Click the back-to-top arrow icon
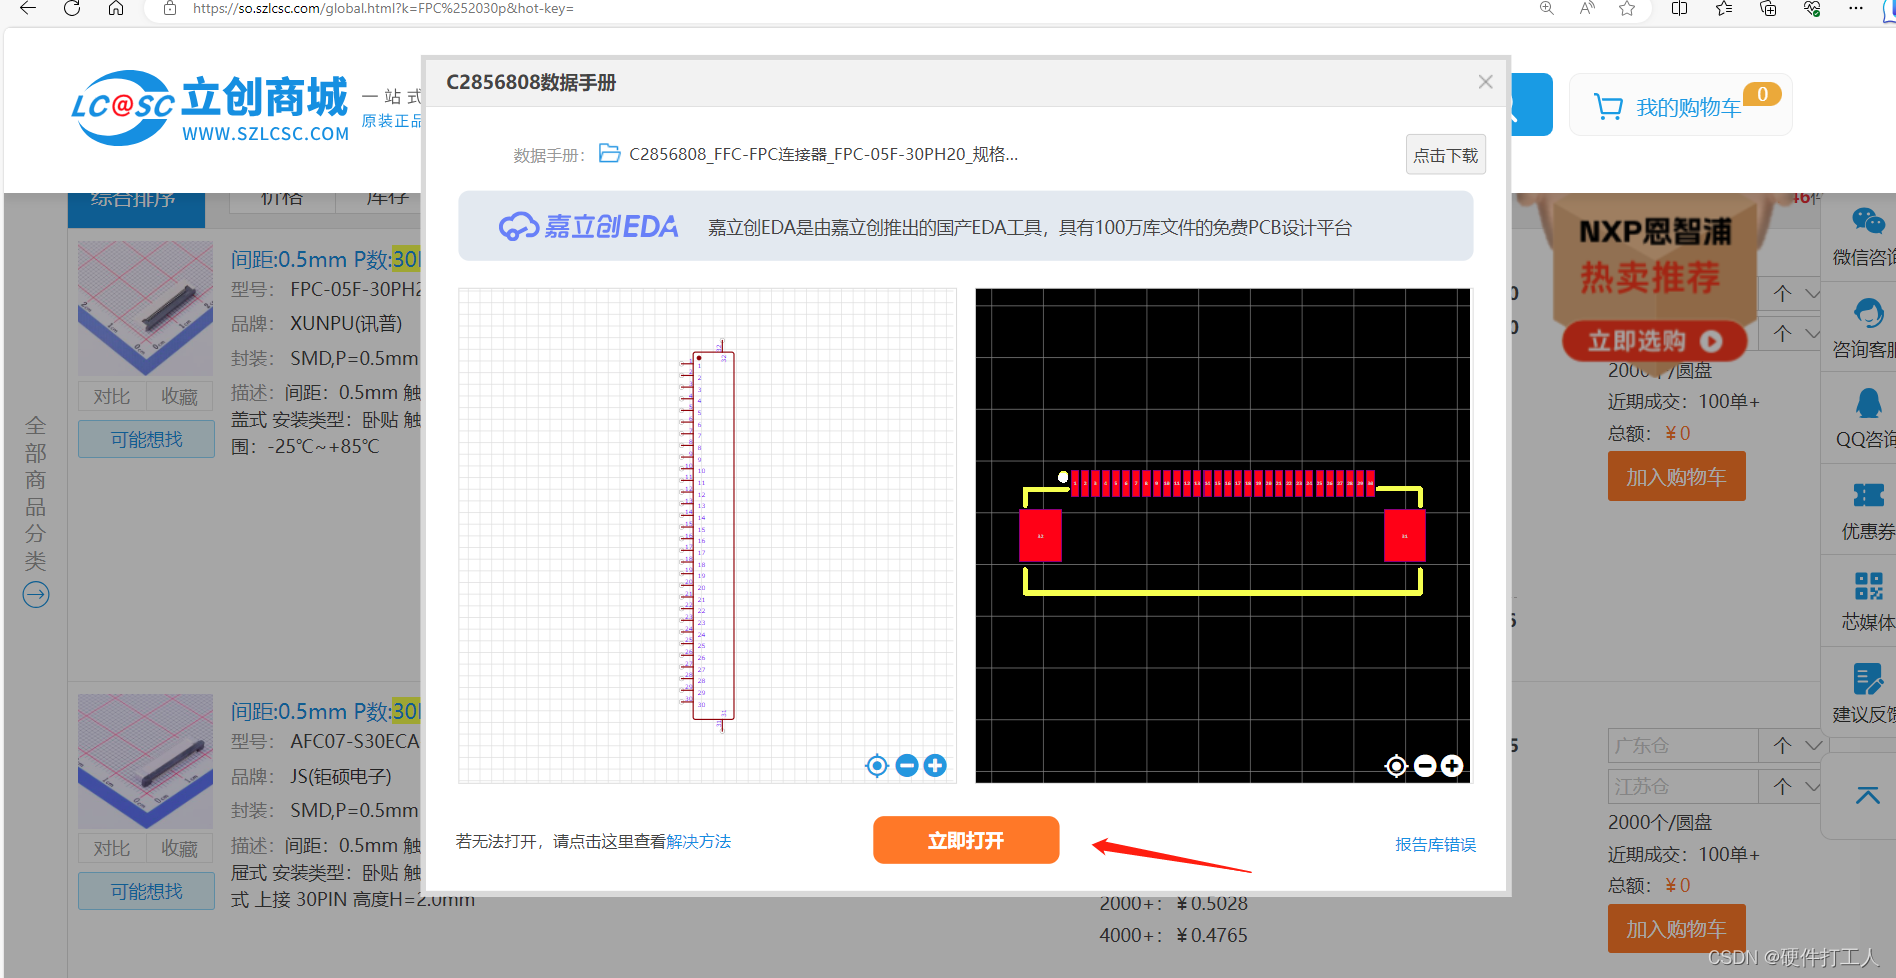The height and width of the screenshot is (978, 1896). [1867, 796]
